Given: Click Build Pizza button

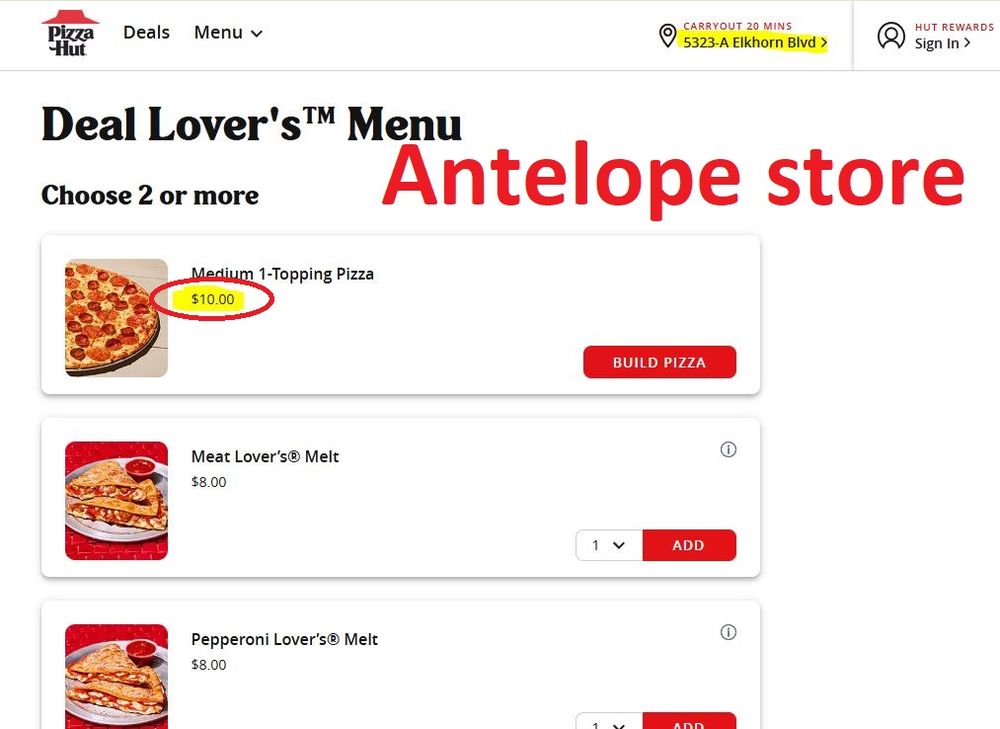Looking at the screenshot, I should [x=659, y=362].
